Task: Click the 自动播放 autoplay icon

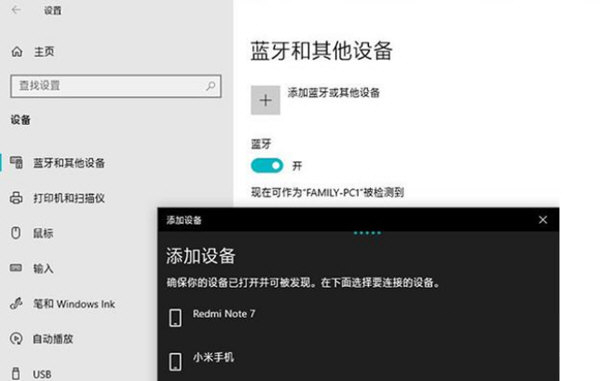Action: (16, 339)
